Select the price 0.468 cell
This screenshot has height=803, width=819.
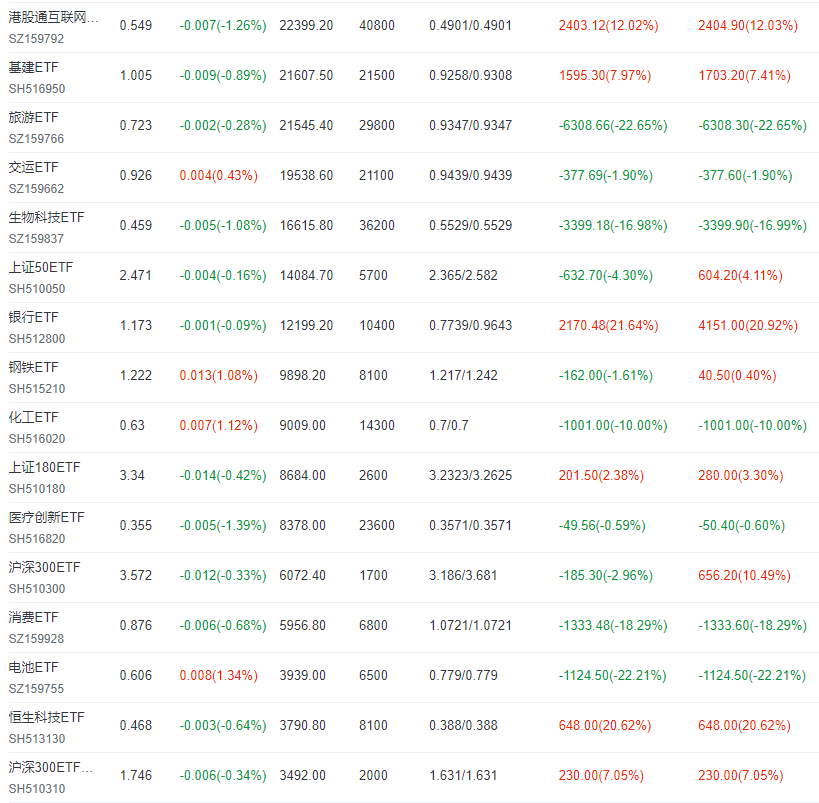(136, 726)
